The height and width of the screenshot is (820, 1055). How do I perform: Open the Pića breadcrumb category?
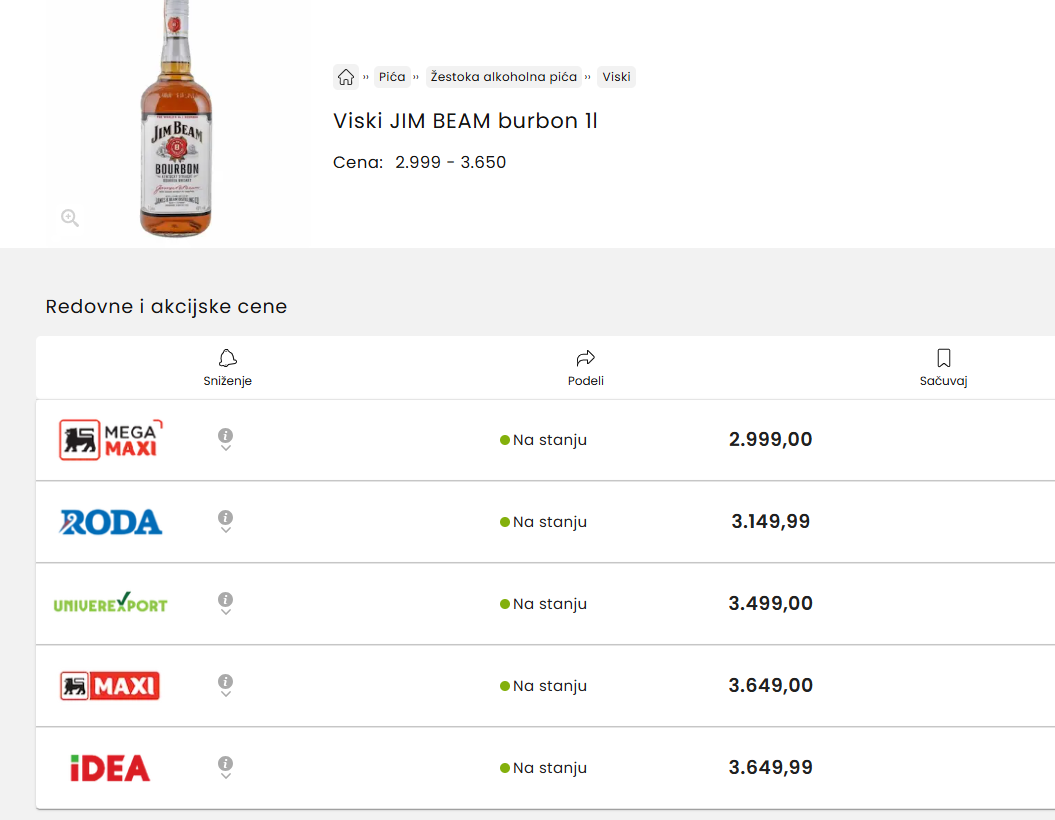(392, 77)
